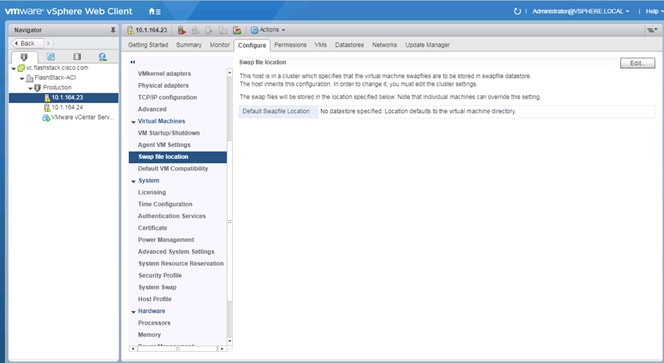Click the VMware vCenter Server VM icon
This screenshot has width=664, height=363.
click(46, 118)
